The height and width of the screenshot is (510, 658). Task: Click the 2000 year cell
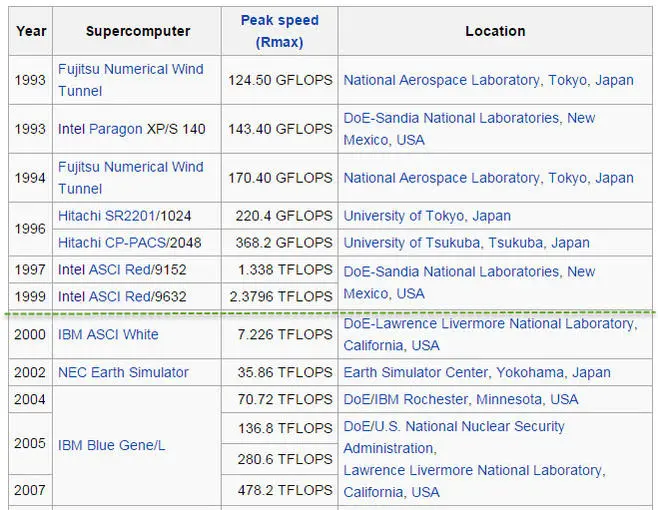31,335
